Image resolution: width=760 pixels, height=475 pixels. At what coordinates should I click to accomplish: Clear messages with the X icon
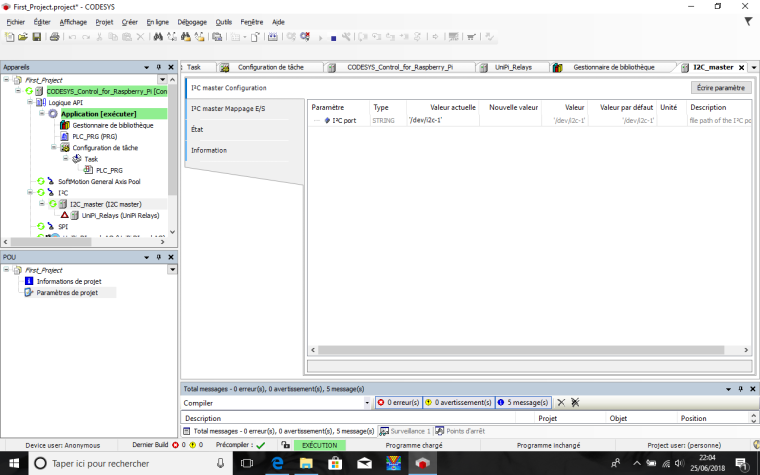(561, 403)
